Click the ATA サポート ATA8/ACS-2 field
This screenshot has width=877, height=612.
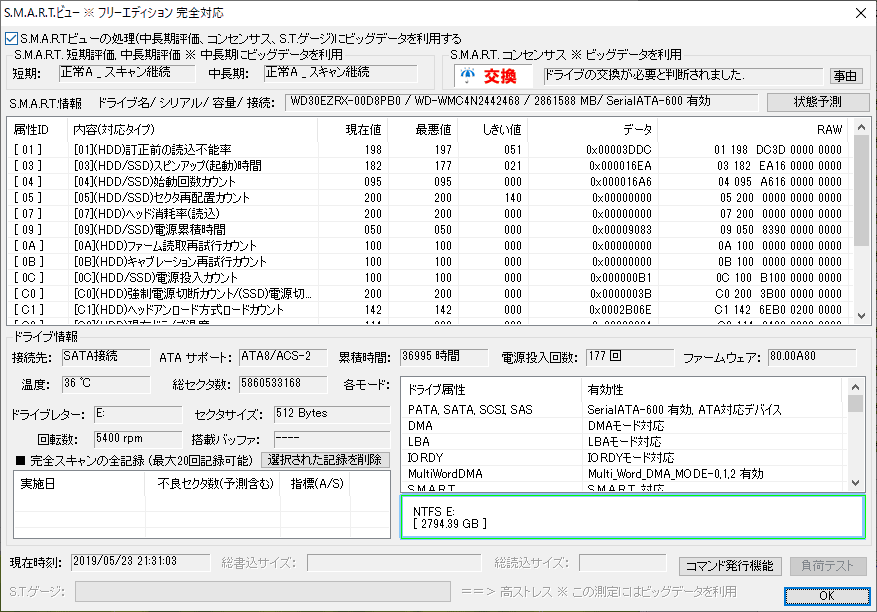[283, 357]
